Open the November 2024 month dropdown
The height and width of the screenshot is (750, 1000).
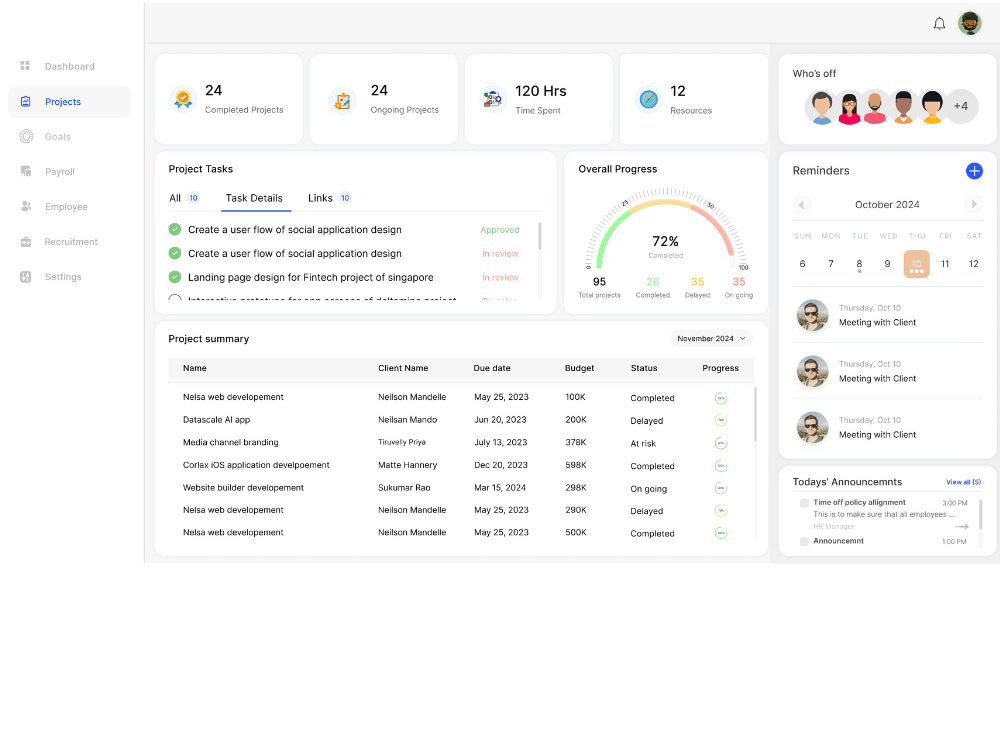711,339
